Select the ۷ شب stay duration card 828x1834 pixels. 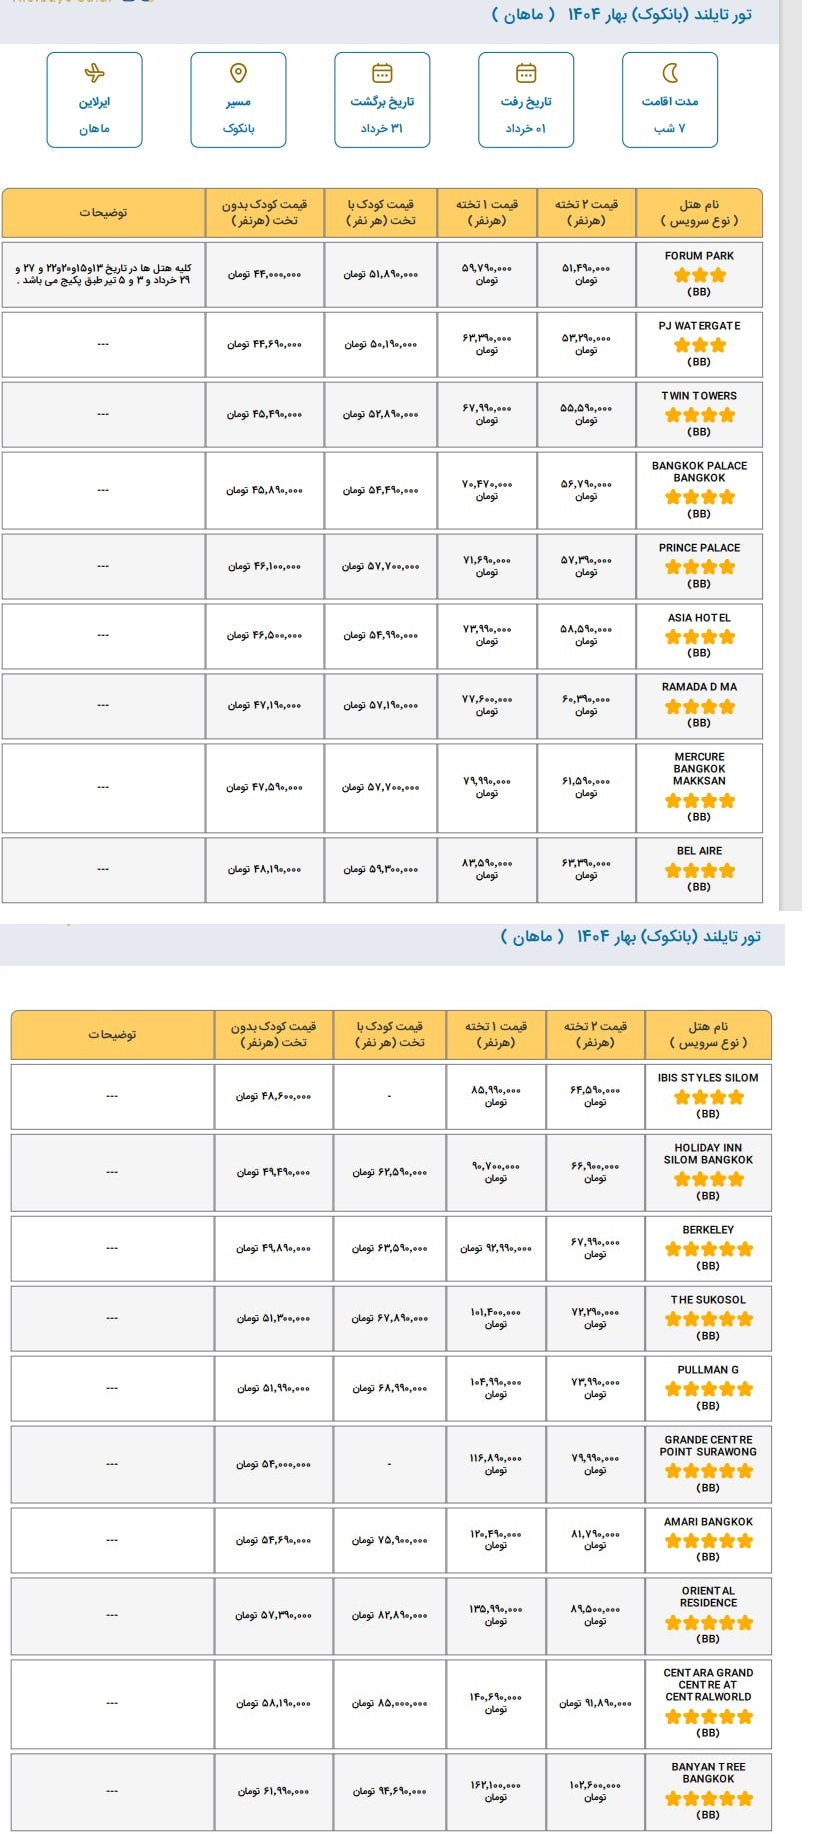click(x=670, y=100)
